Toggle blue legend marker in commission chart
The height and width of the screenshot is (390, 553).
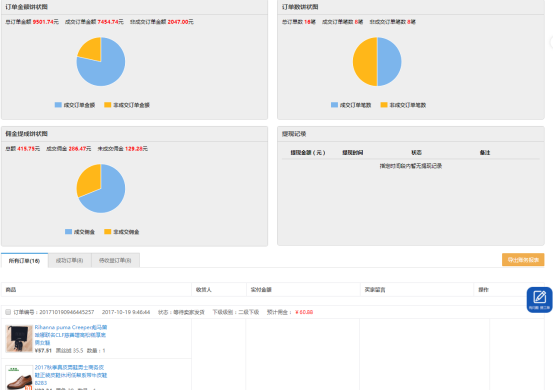coord(68,232)
